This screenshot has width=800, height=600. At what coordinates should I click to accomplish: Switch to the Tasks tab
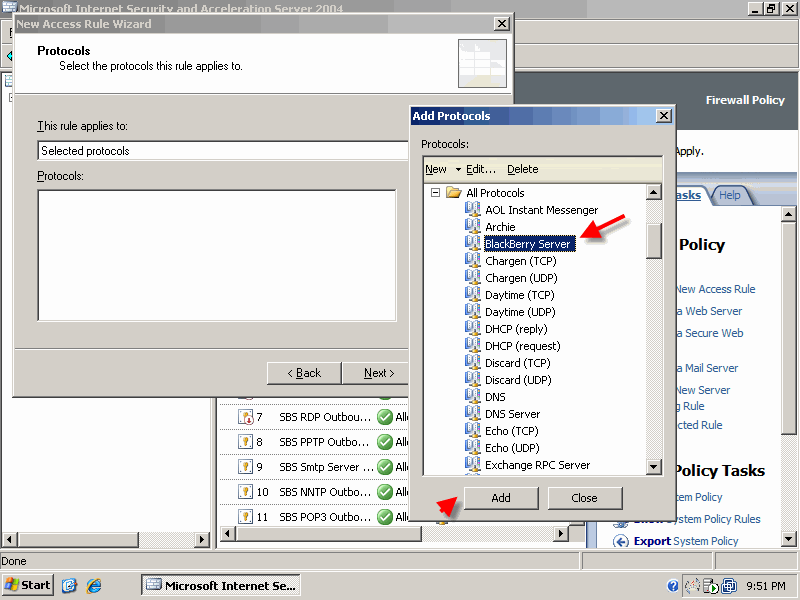click(x=688, y=195)
